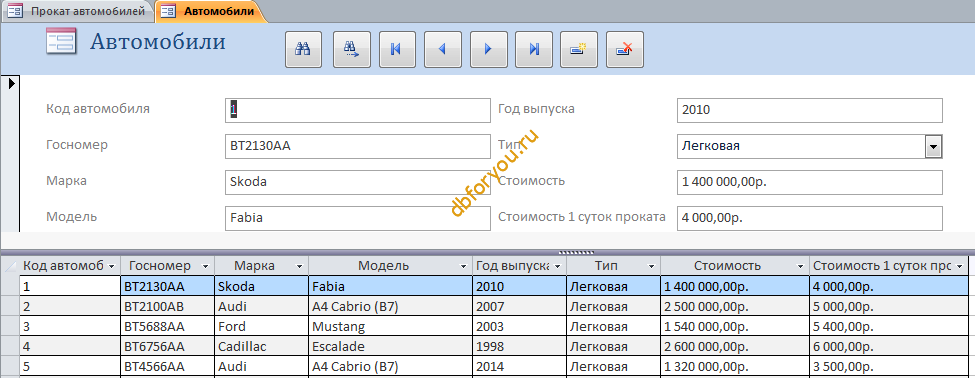Click the Cadillac cell

point(261,346)
